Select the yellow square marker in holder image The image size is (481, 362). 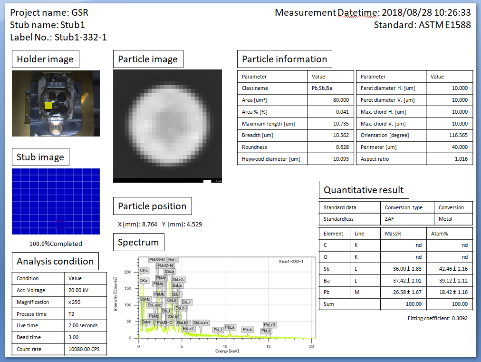[x=49, y=106]
